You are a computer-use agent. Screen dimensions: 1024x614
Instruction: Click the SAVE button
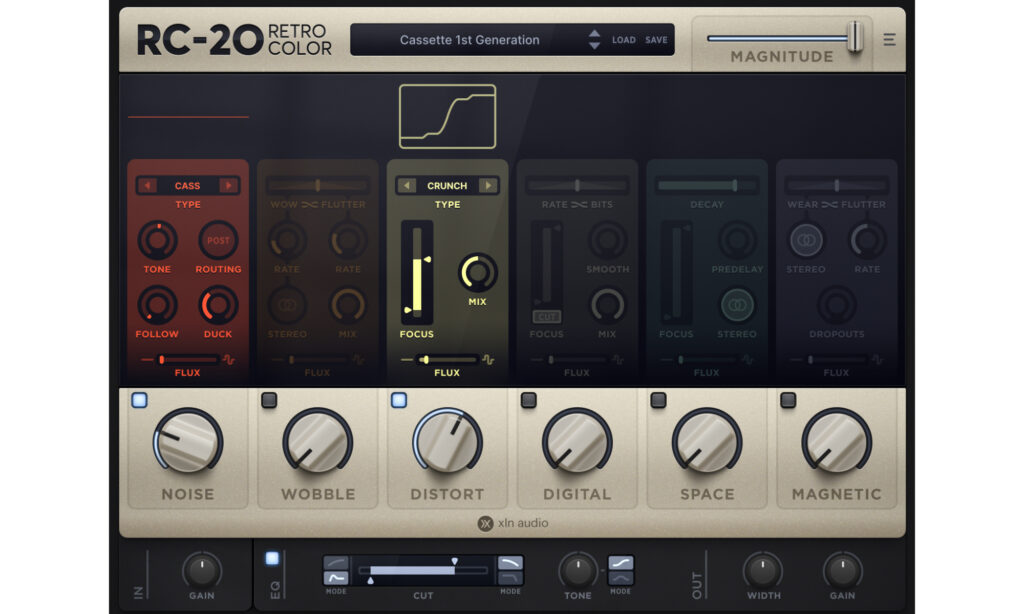point(657,39)
